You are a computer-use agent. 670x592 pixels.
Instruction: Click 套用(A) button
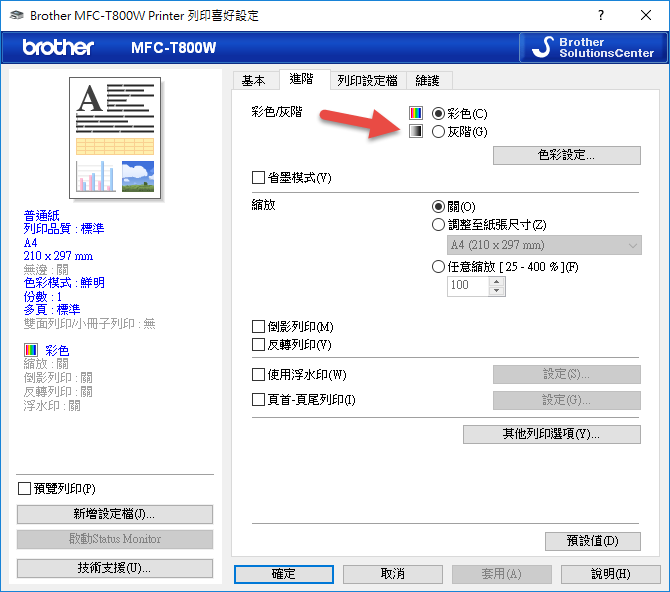coord(502,574)
